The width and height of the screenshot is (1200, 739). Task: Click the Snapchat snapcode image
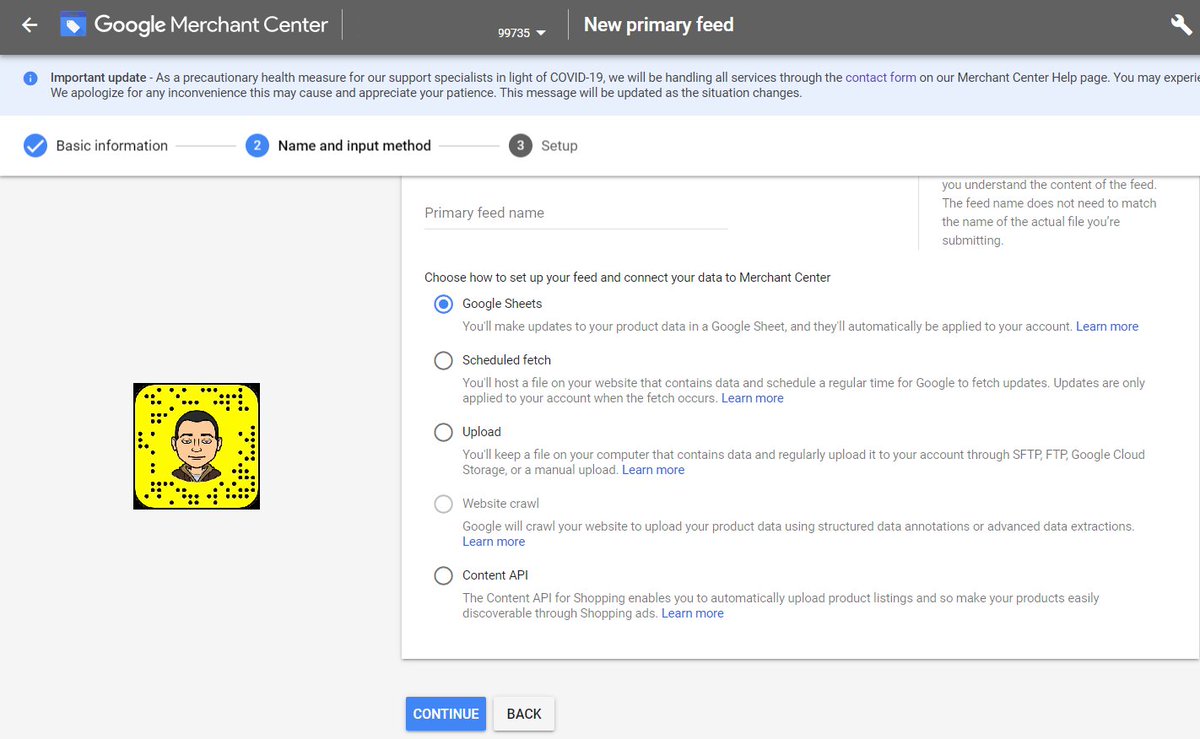click(x=196, y=446)
